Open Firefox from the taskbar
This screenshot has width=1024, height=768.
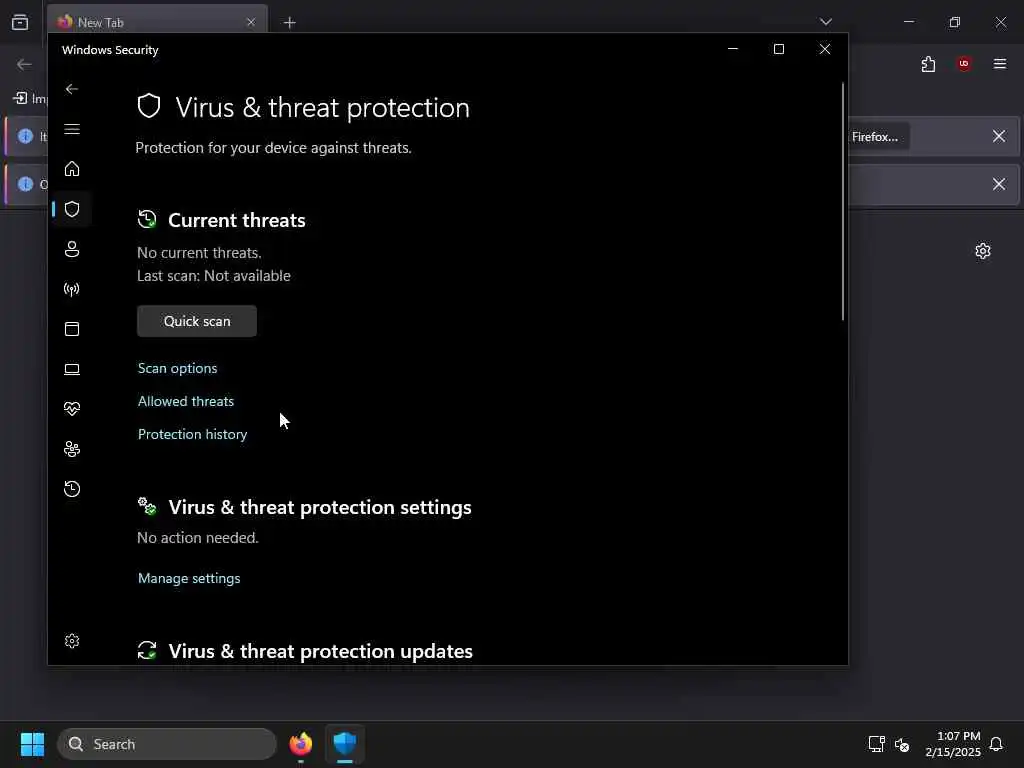(300, 744)
